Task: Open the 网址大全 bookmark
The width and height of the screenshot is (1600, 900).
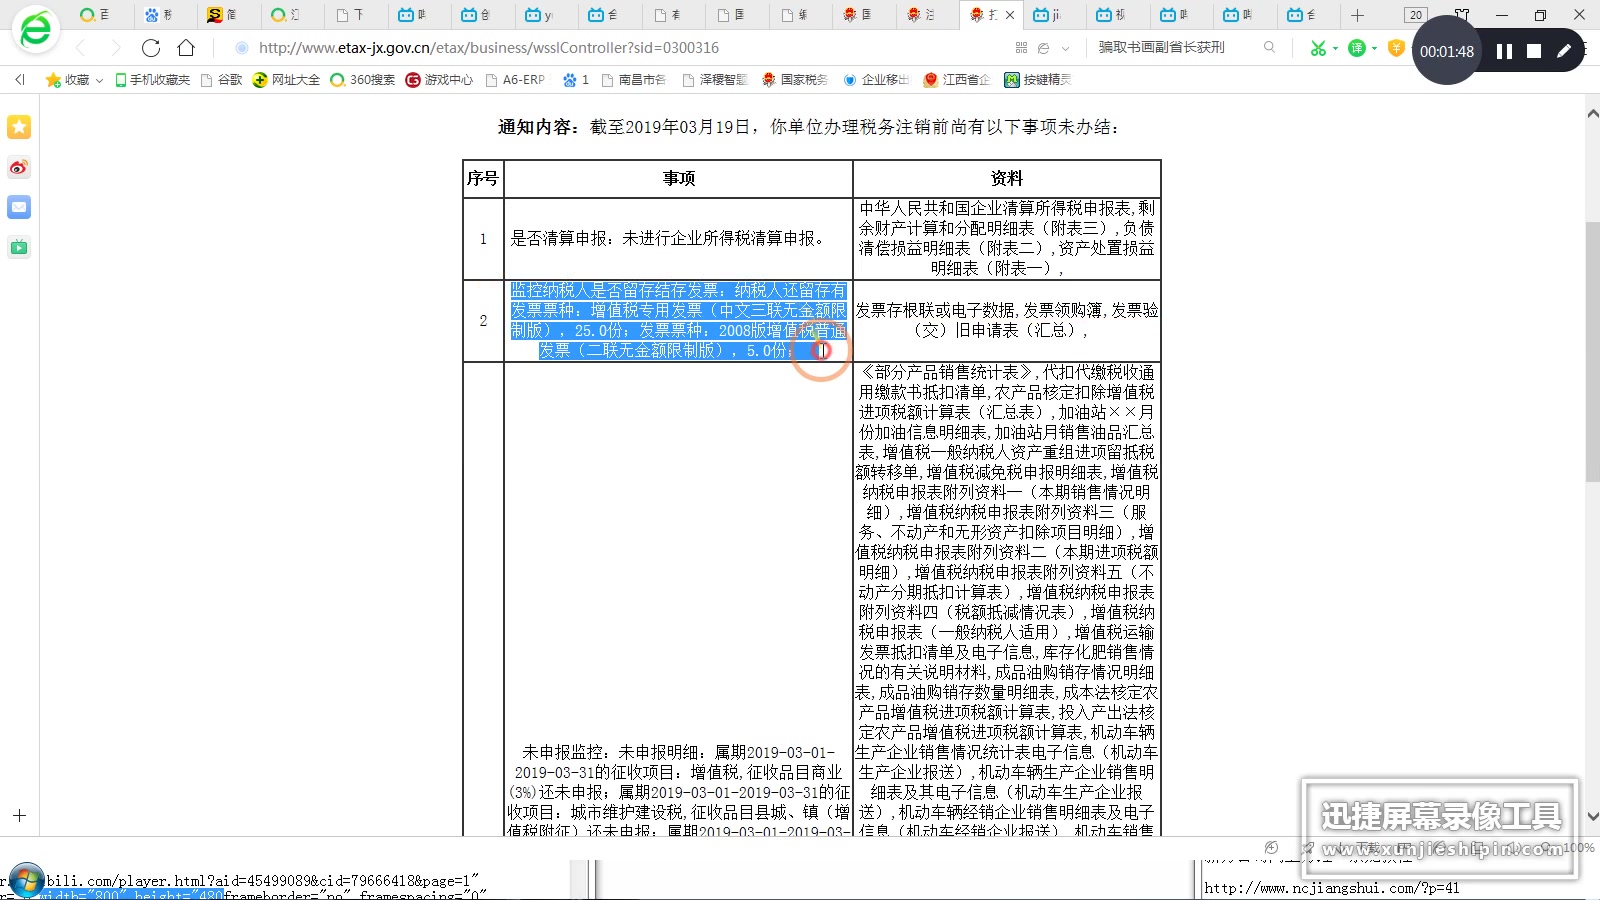Action: point(287,79)
